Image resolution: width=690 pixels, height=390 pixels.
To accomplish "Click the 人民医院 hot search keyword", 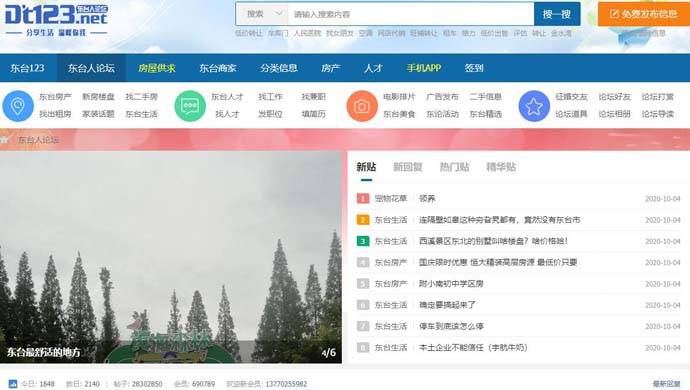I will coord(307,33).
